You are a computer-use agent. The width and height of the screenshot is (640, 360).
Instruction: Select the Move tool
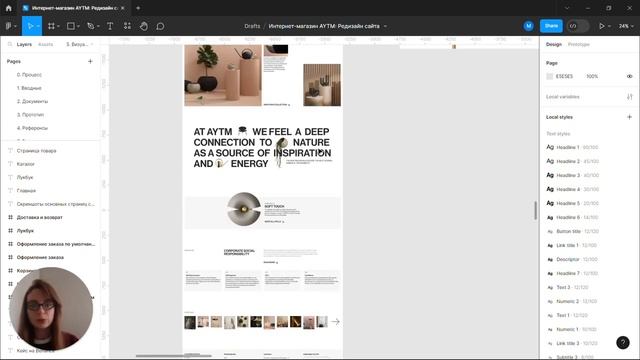point(30,26)
